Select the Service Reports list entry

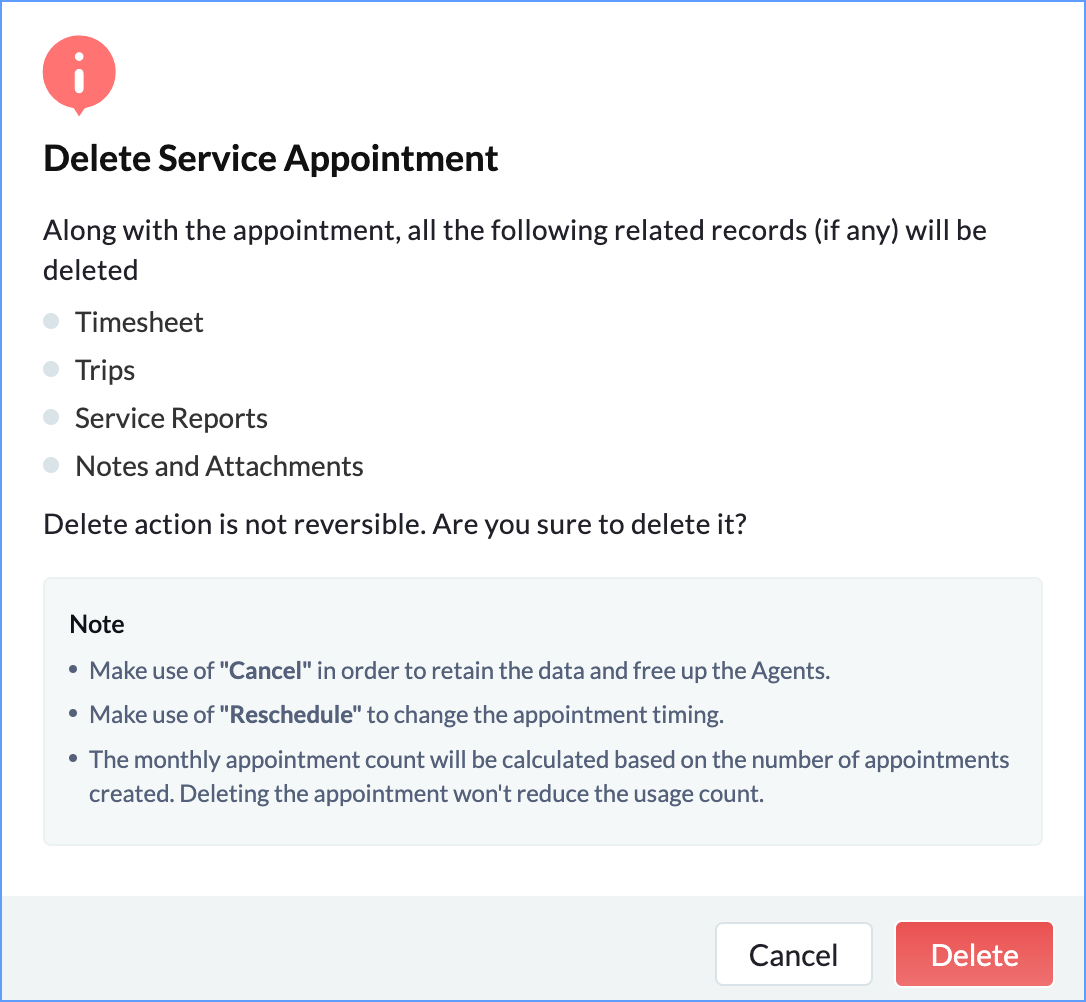[171, 418]
